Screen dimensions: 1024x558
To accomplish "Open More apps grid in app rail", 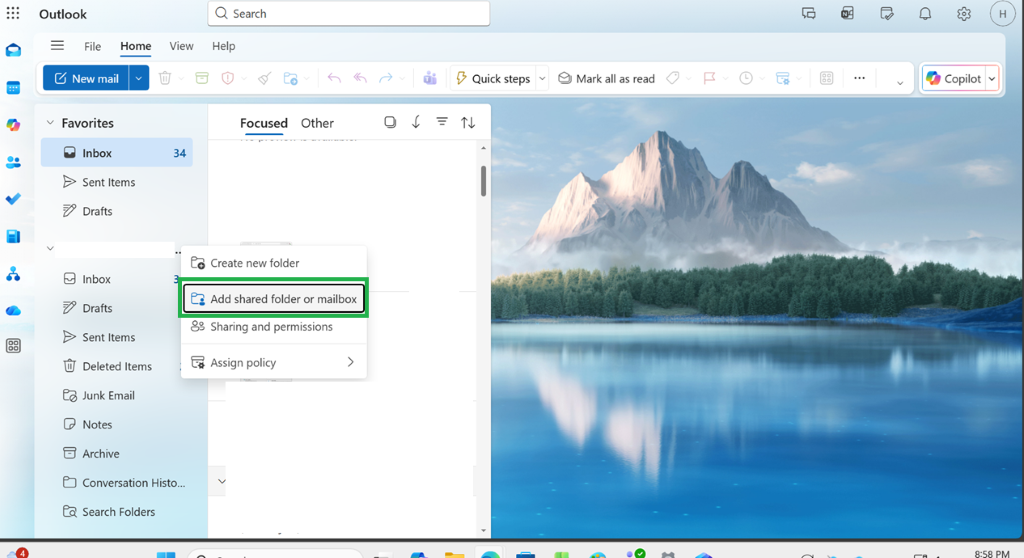I will (13, 346).
